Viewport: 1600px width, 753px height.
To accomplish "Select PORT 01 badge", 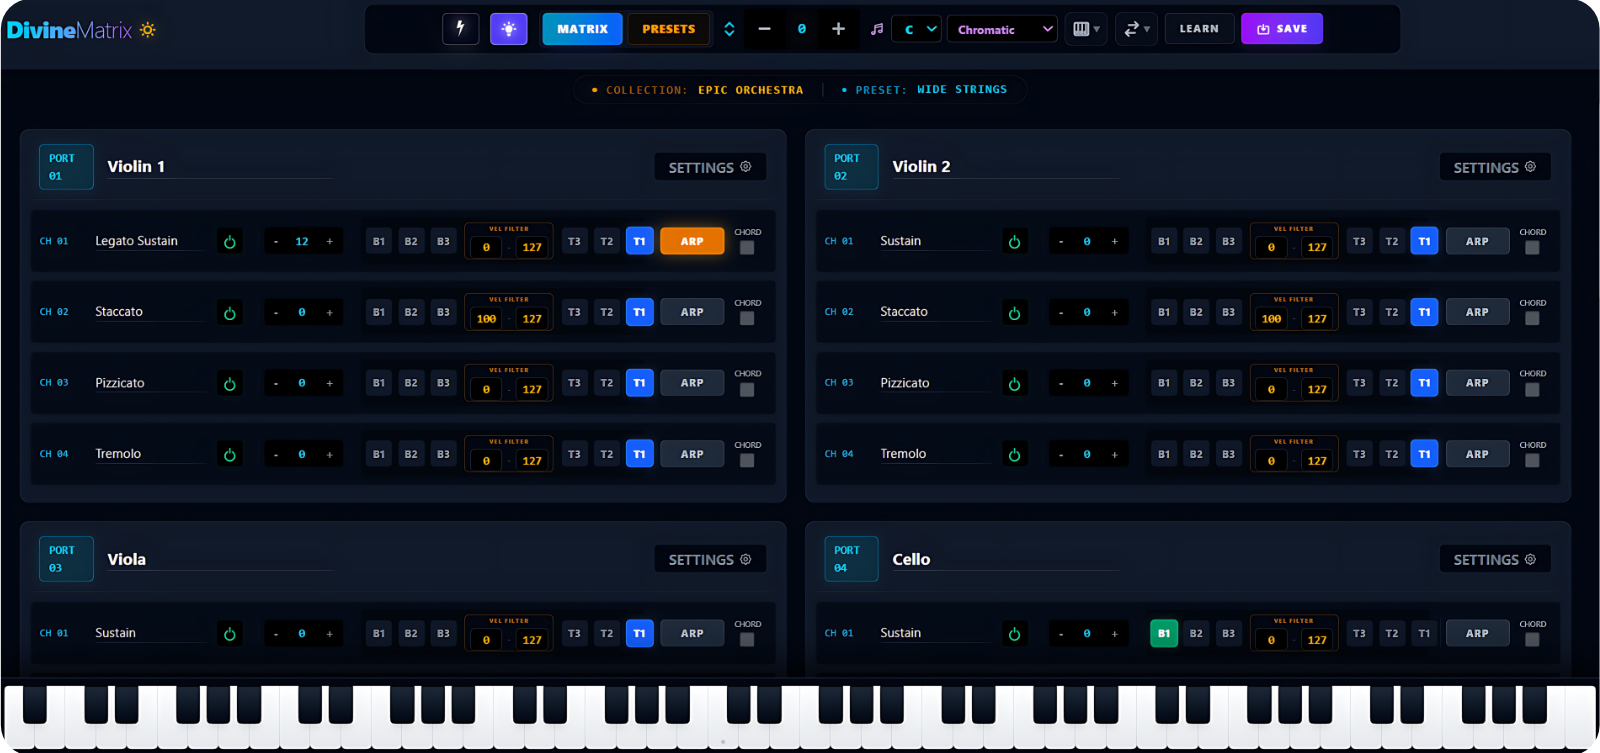I will click(66, 167).
